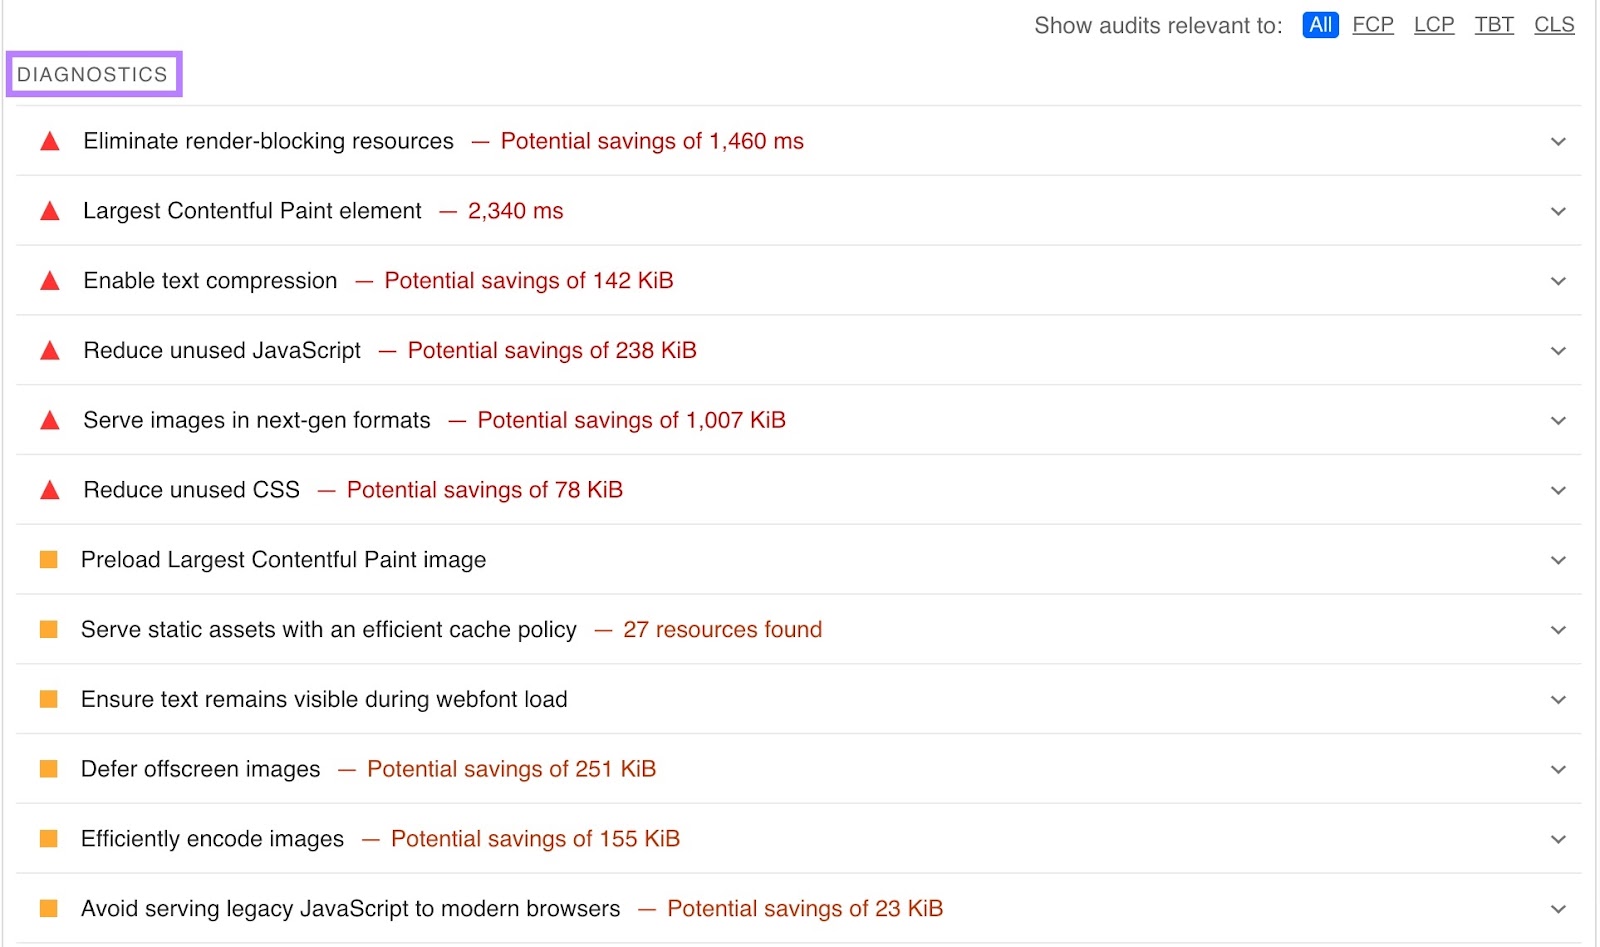Click the red triangle beside Reduce unused JavaScript
1600x947 pixels.
(49, 351)
